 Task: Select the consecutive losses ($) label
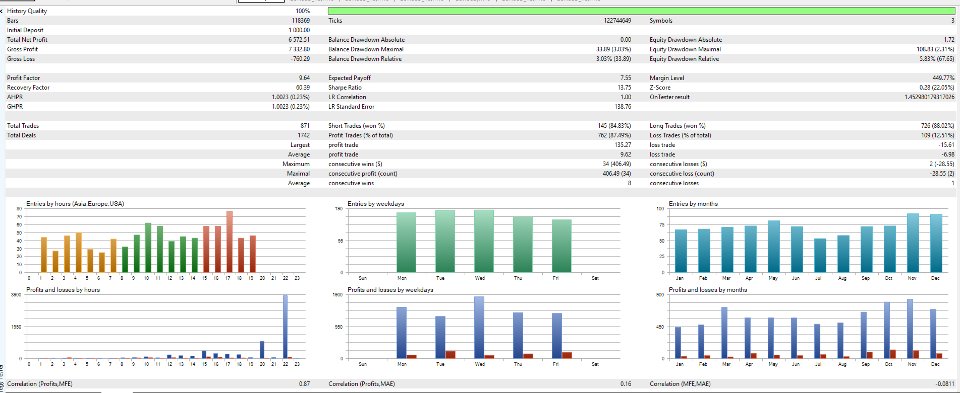[x=678, y=164]
